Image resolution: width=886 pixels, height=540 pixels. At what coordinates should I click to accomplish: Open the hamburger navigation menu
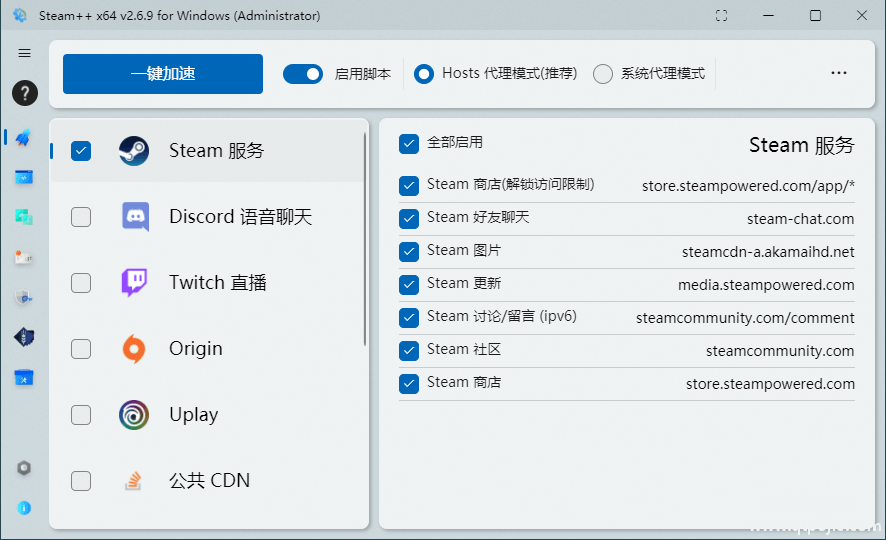tap(24, 53)
